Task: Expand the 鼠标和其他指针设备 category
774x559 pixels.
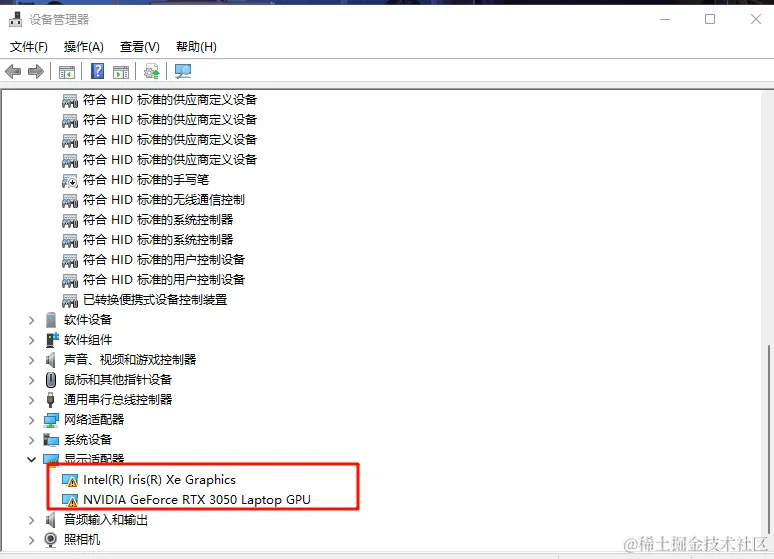Action: click(32, 380)
